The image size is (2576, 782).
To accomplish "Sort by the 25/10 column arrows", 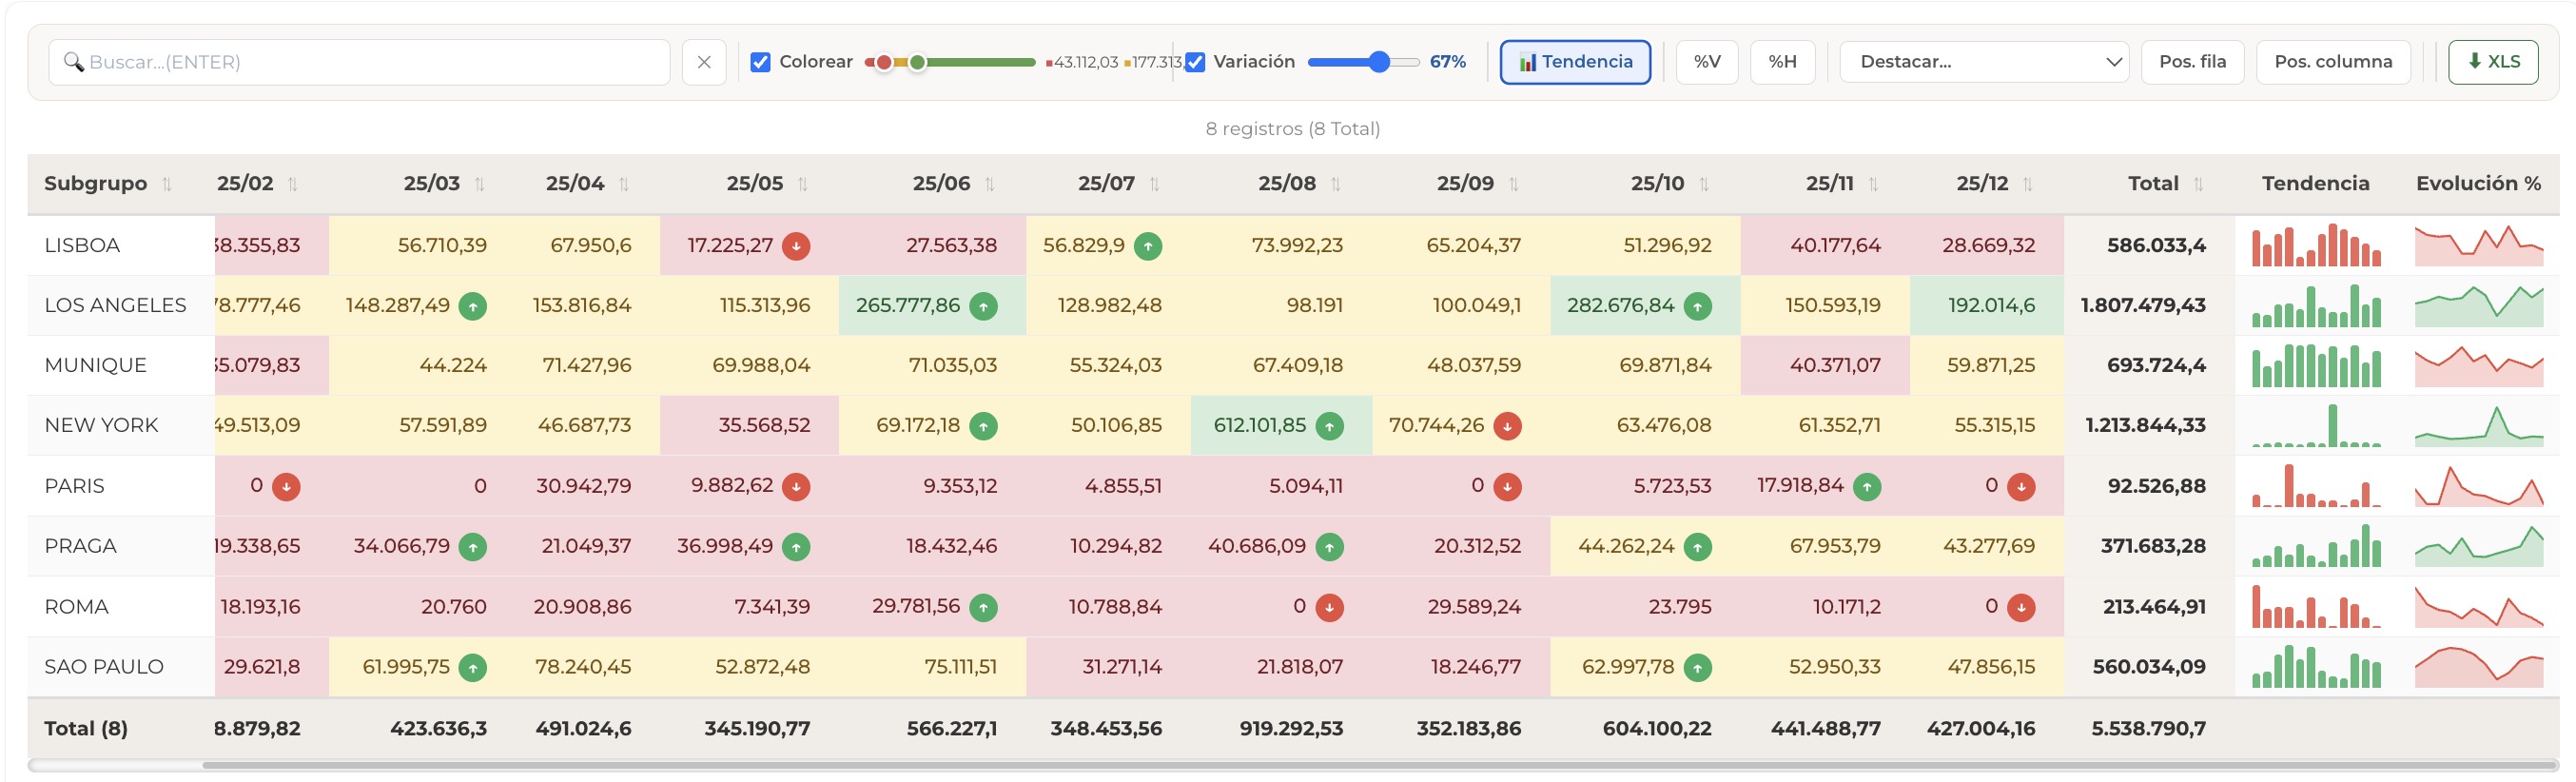I will (1704, 184).
